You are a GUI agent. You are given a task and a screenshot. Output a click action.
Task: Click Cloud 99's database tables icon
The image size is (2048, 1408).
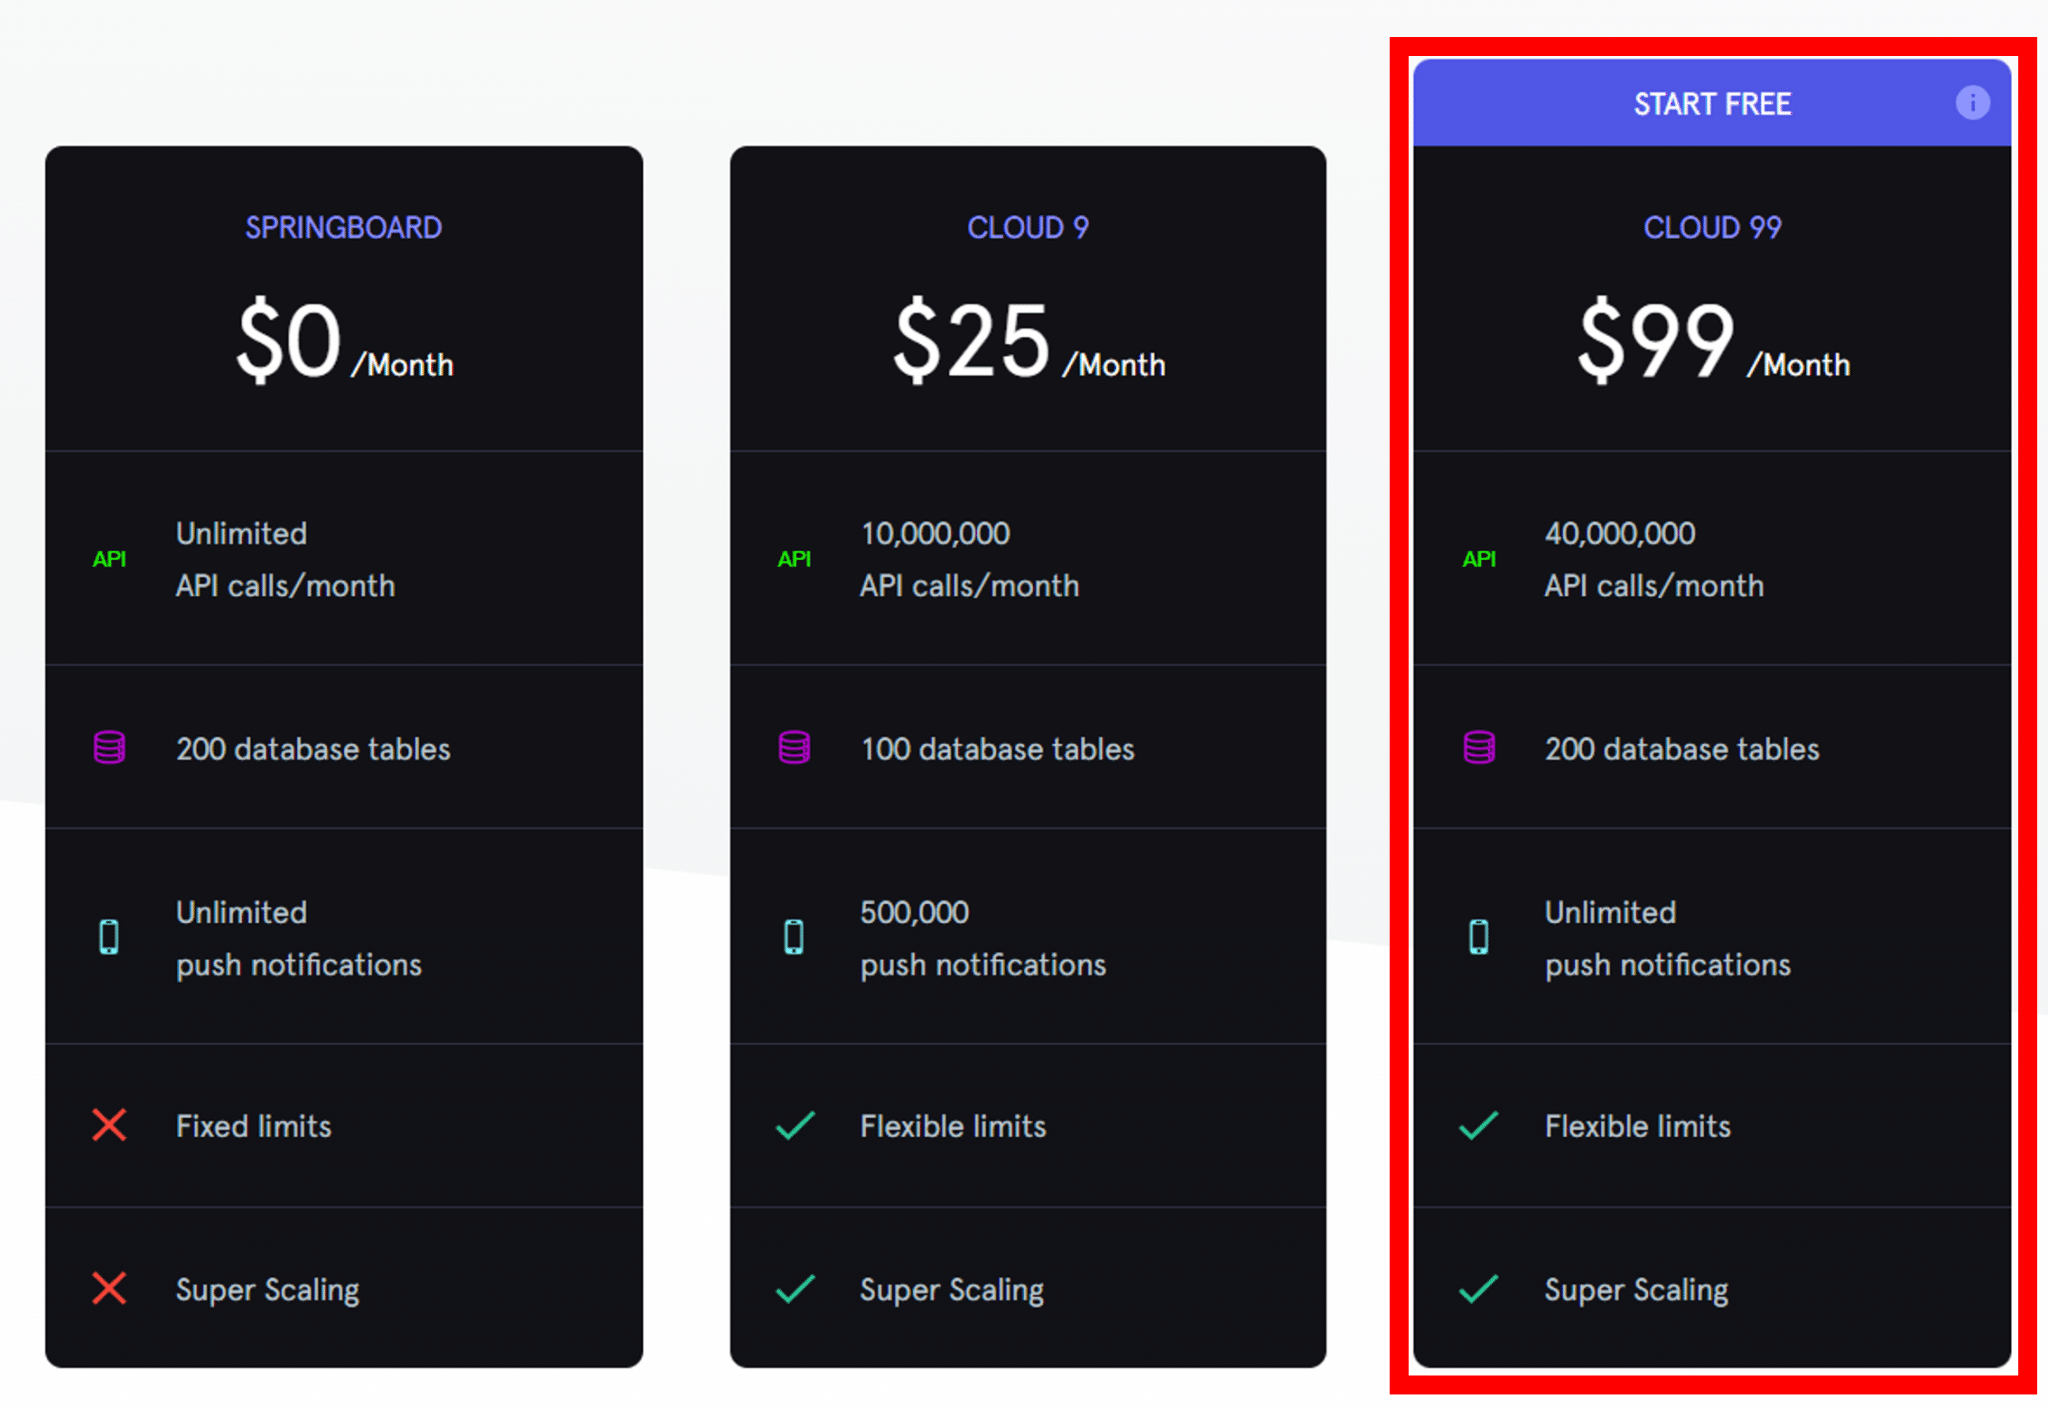click(1479, 748)
